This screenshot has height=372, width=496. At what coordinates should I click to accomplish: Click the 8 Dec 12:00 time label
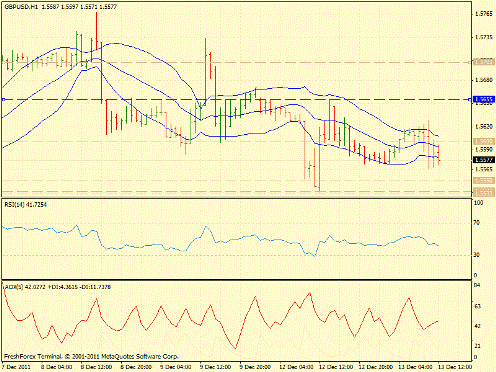96,367
